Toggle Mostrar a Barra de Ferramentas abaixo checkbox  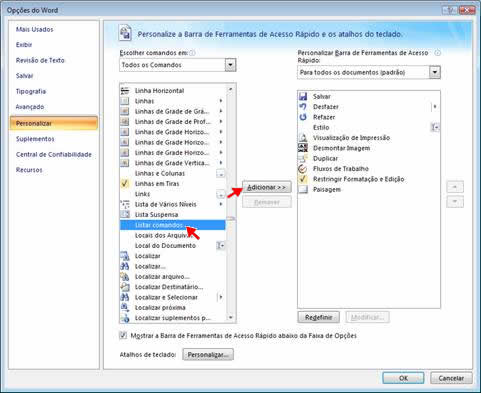(x=123, y=335)
